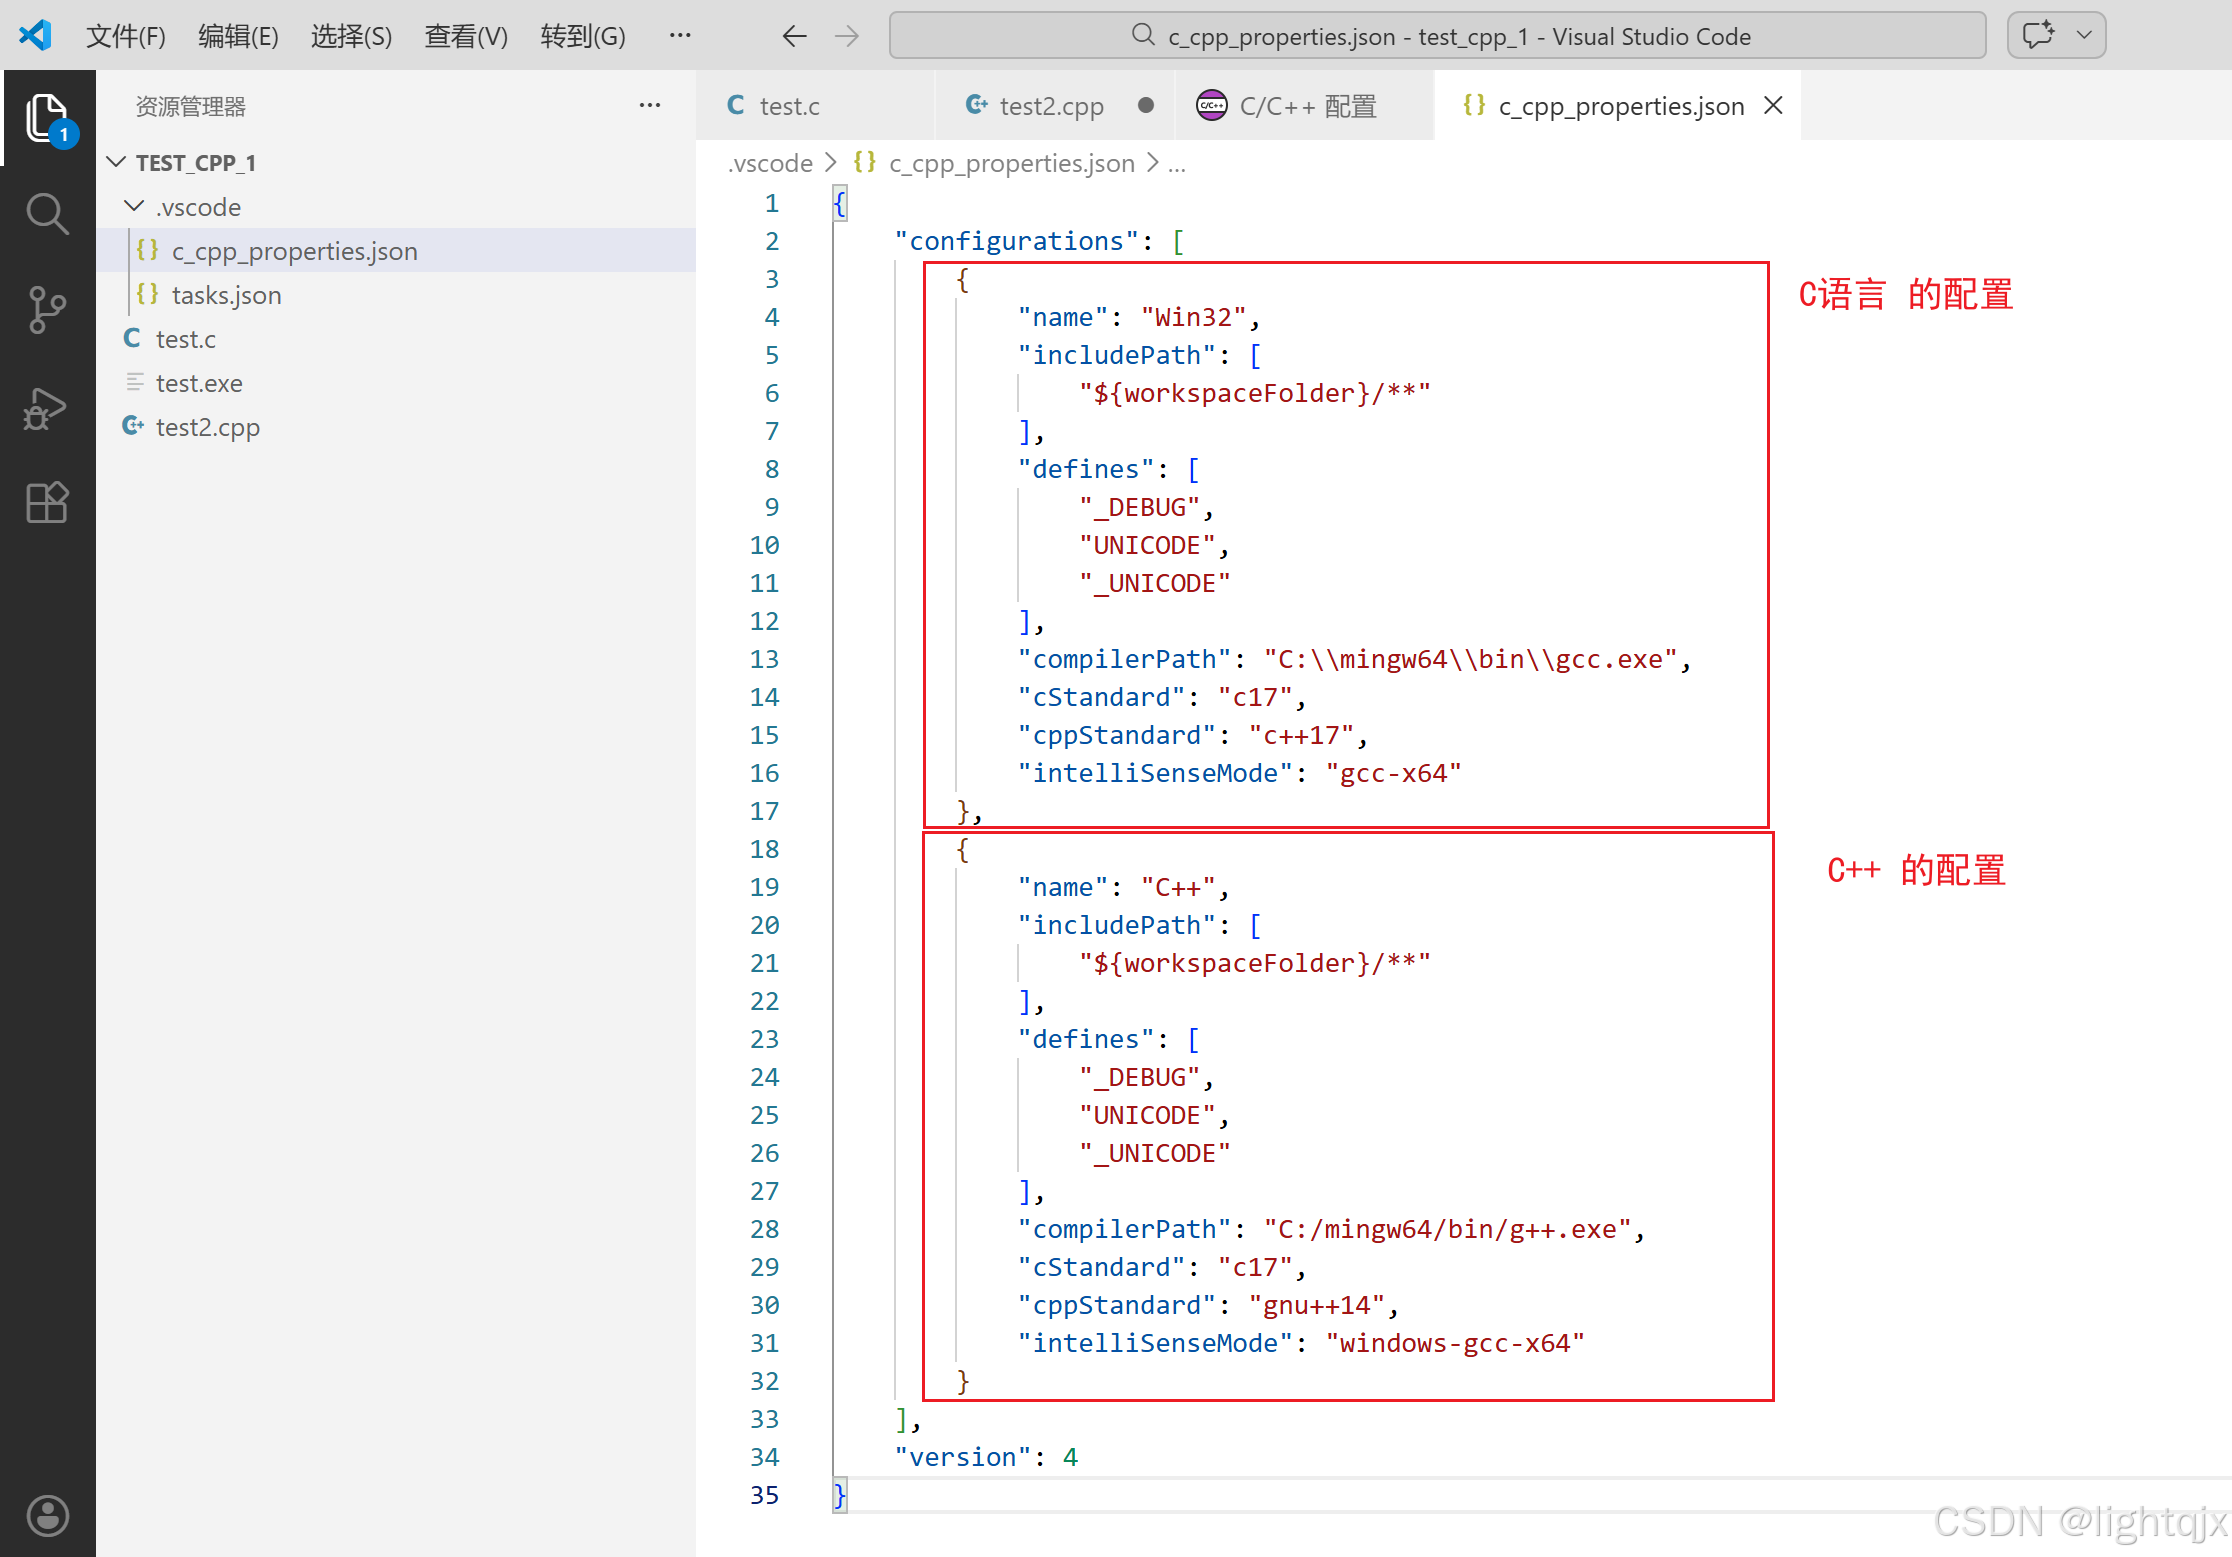
Task: Open Run and Debug view icon
Action: [47, 407]
